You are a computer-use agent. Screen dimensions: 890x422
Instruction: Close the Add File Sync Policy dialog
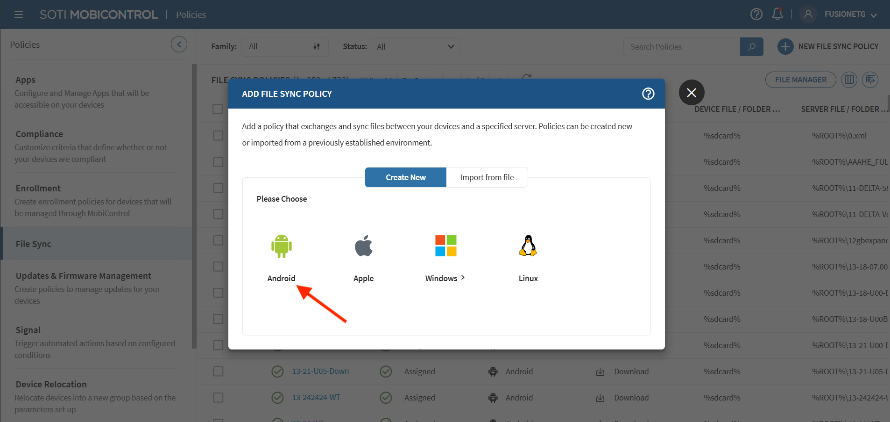(692, 93)
